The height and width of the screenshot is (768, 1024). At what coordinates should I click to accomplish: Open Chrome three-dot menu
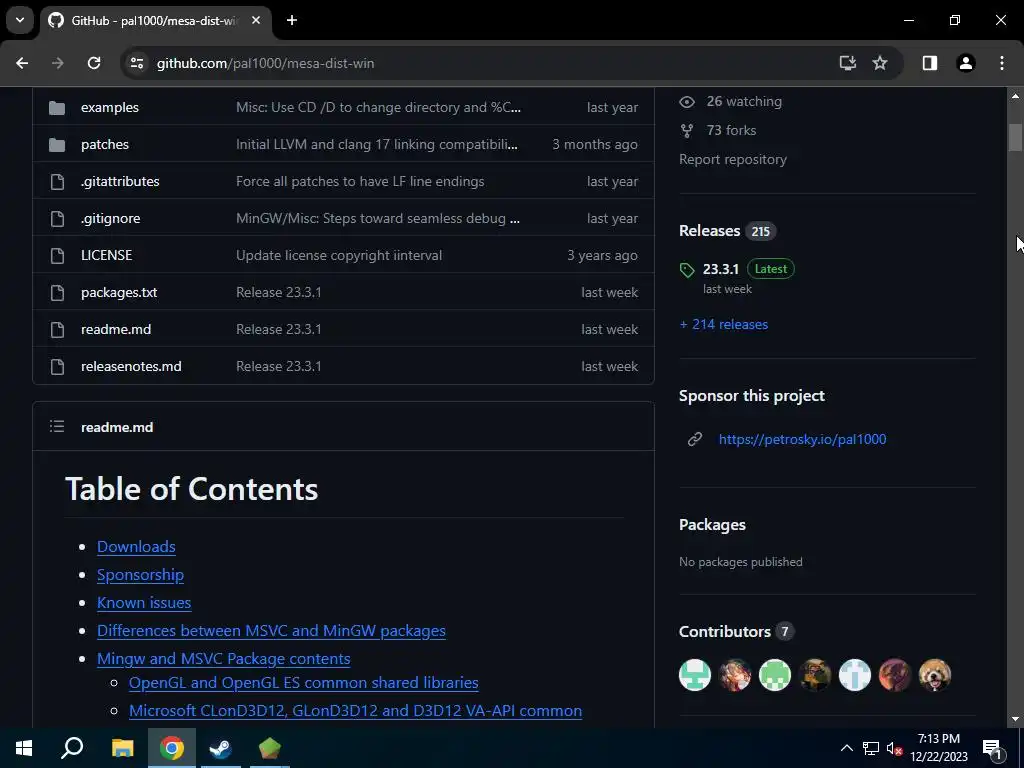click(1002, 63)
